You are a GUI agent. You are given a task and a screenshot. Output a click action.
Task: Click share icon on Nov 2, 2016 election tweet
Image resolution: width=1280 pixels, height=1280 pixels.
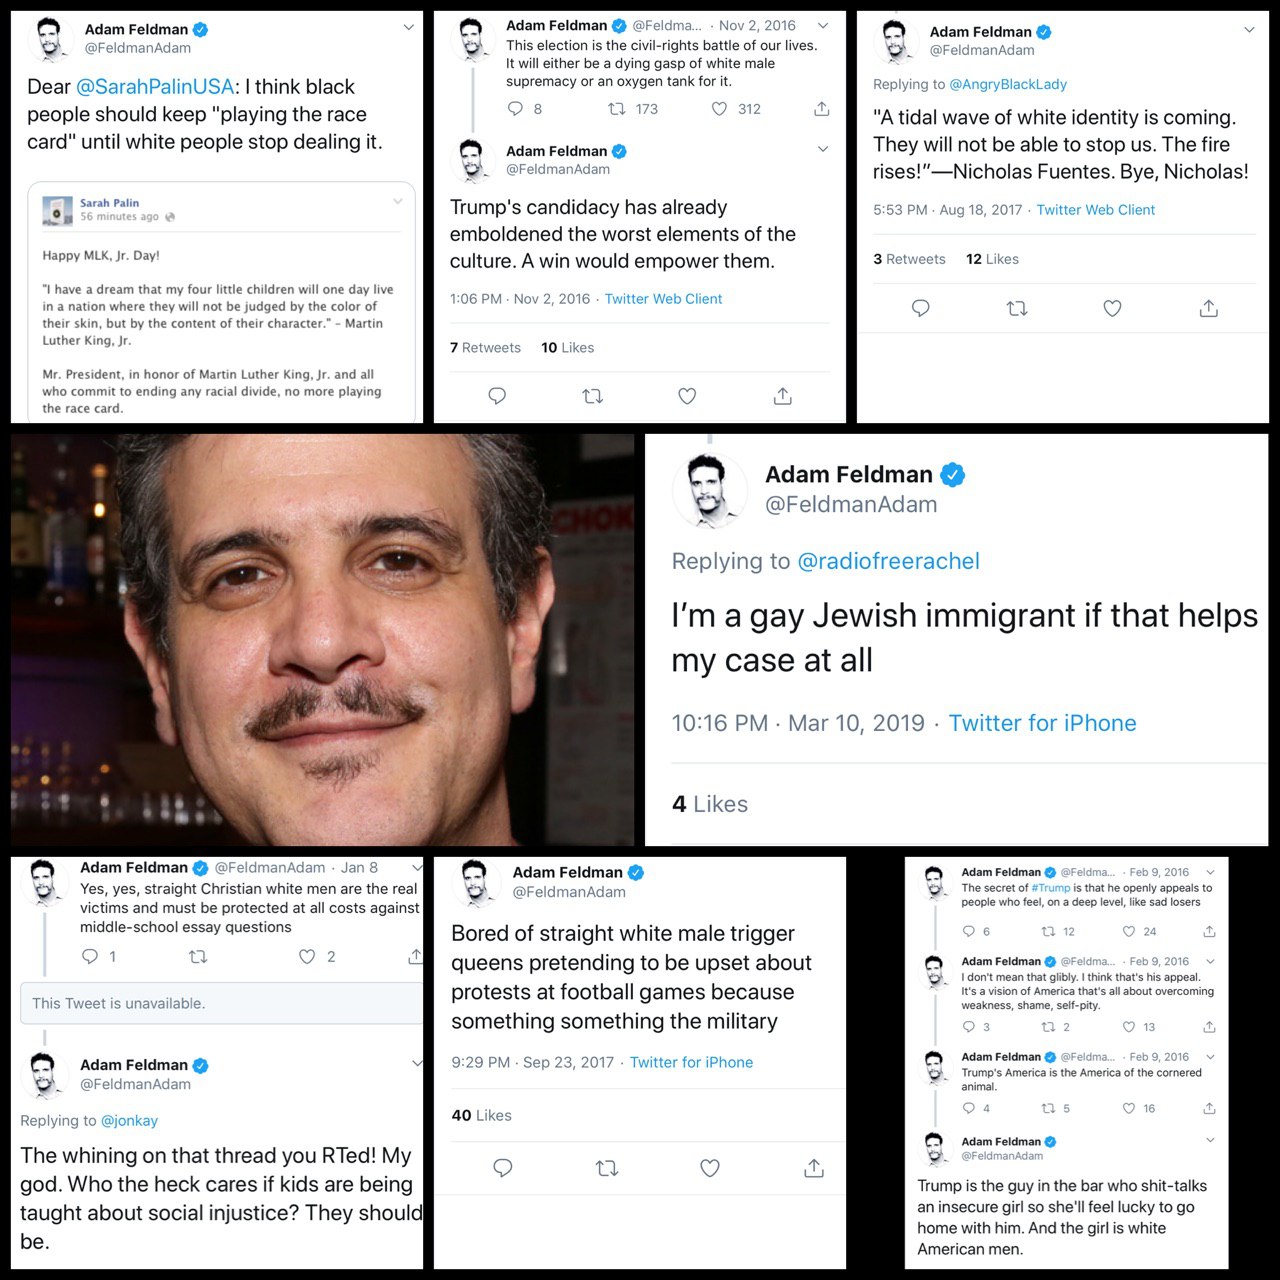(822, 109)
